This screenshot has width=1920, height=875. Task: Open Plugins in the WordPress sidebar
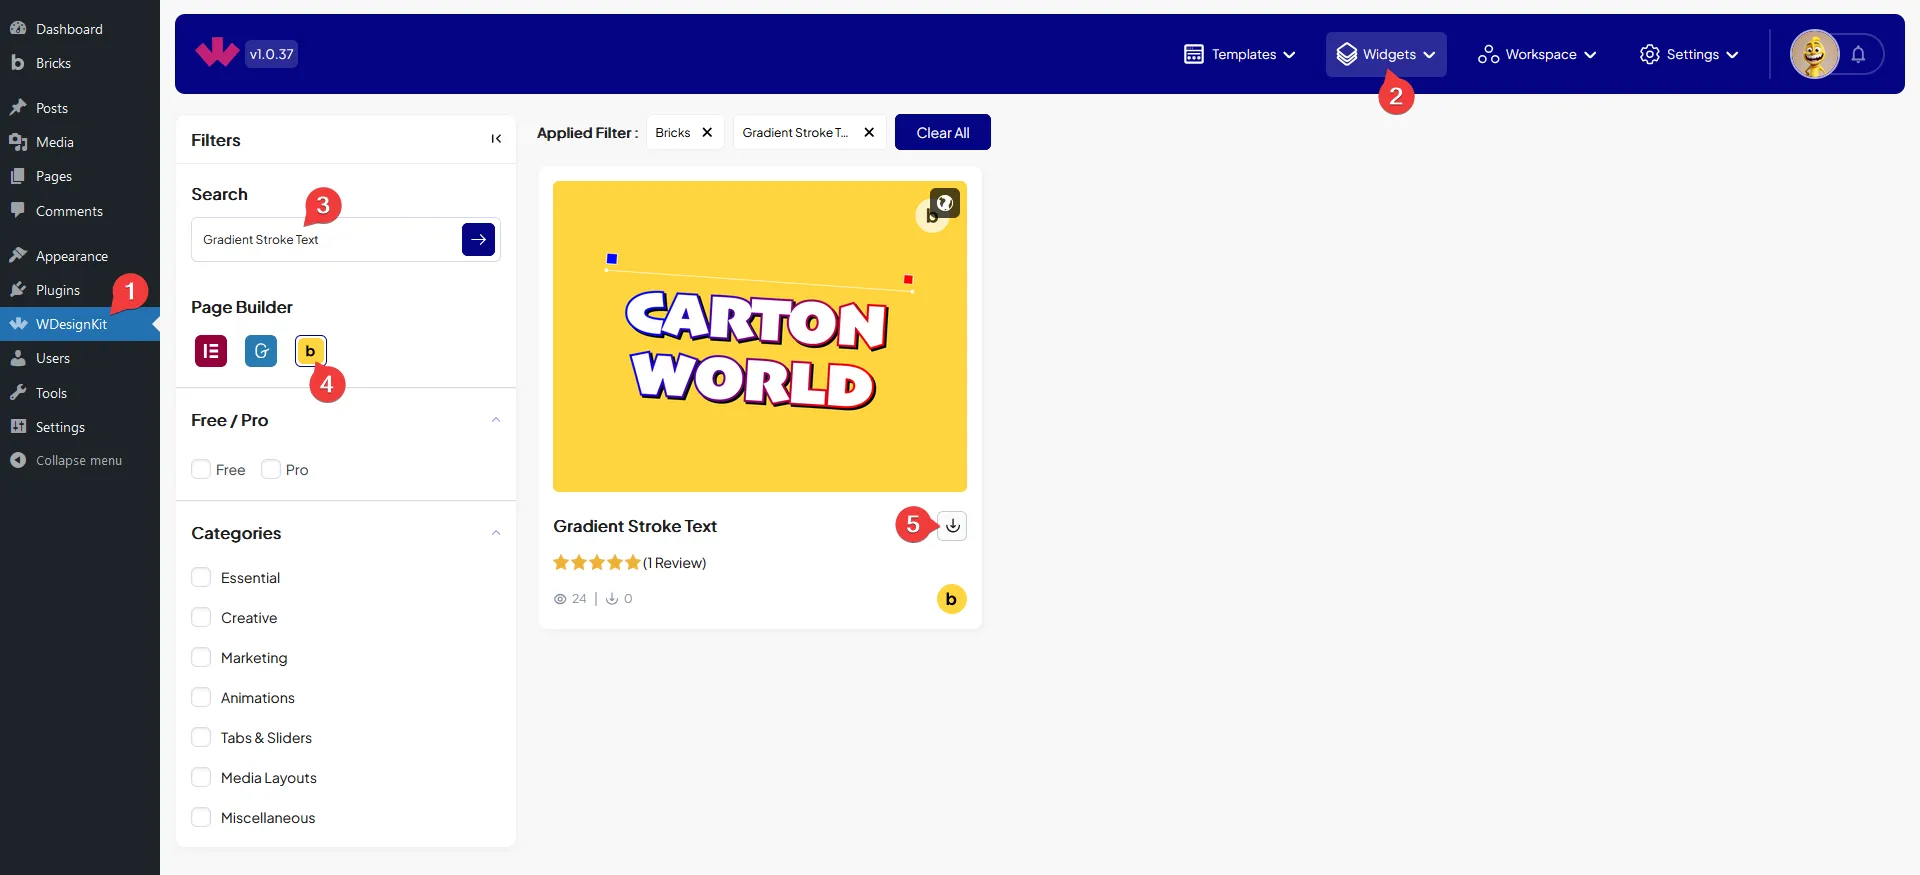[58, 290]
